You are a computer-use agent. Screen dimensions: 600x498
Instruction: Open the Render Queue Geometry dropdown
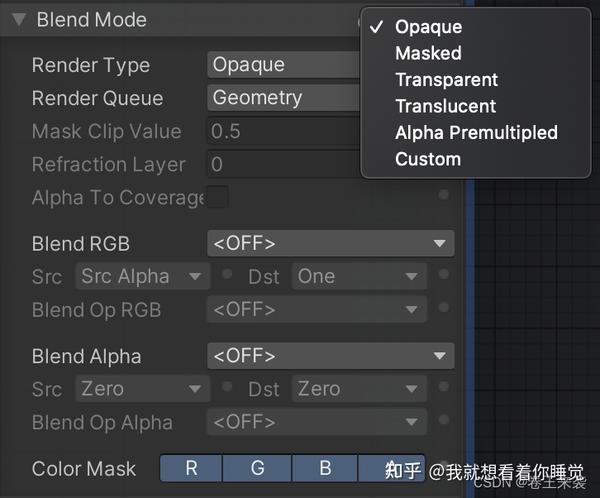pyautogui.click(x=284, y=98)
